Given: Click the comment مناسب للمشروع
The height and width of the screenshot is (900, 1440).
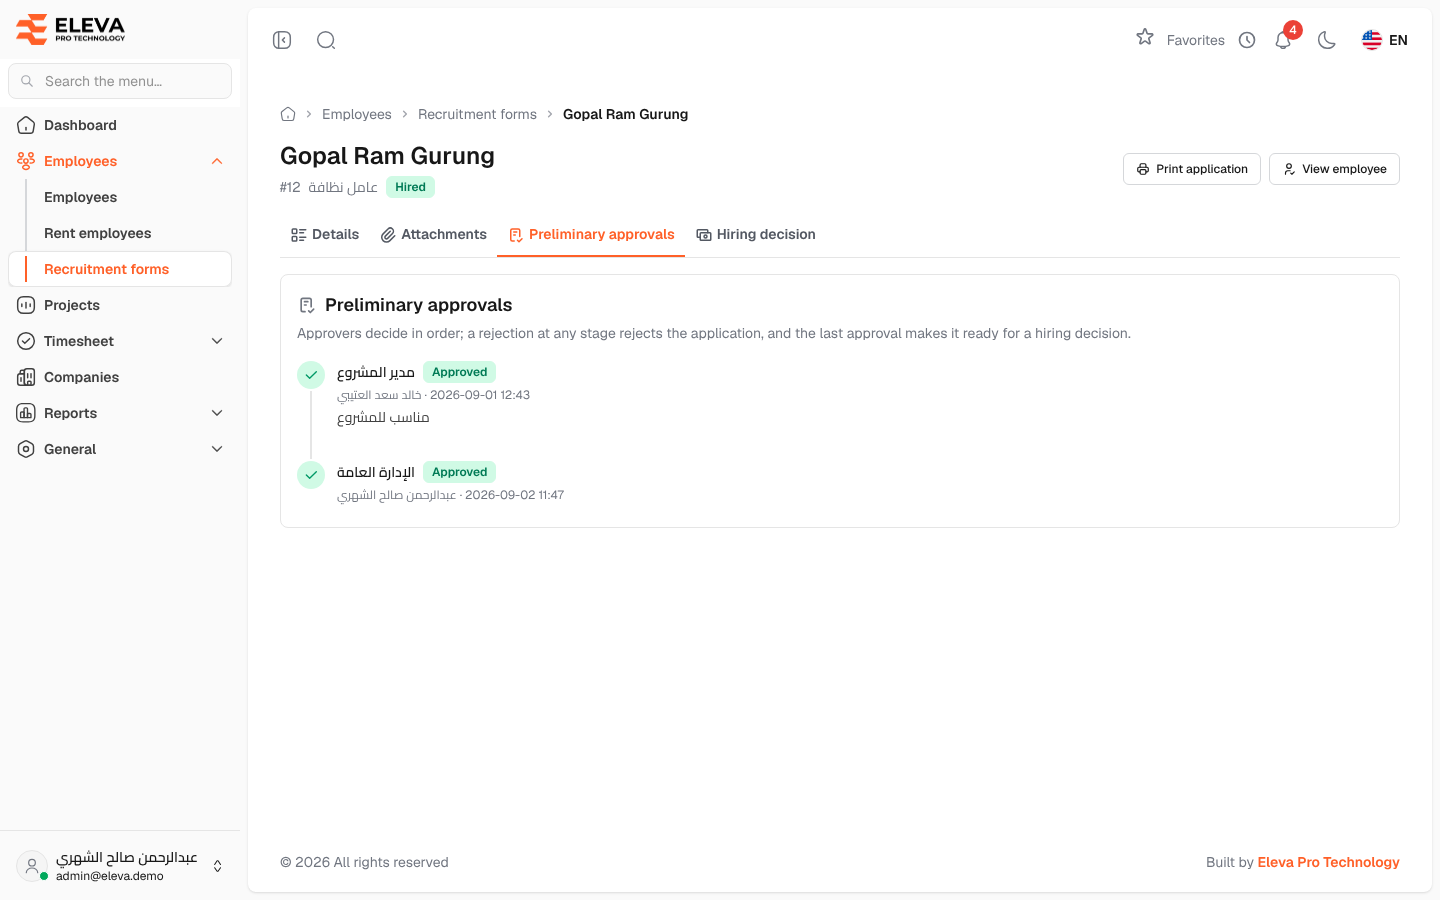Looking at the screenshot, I should click(383, 418).
